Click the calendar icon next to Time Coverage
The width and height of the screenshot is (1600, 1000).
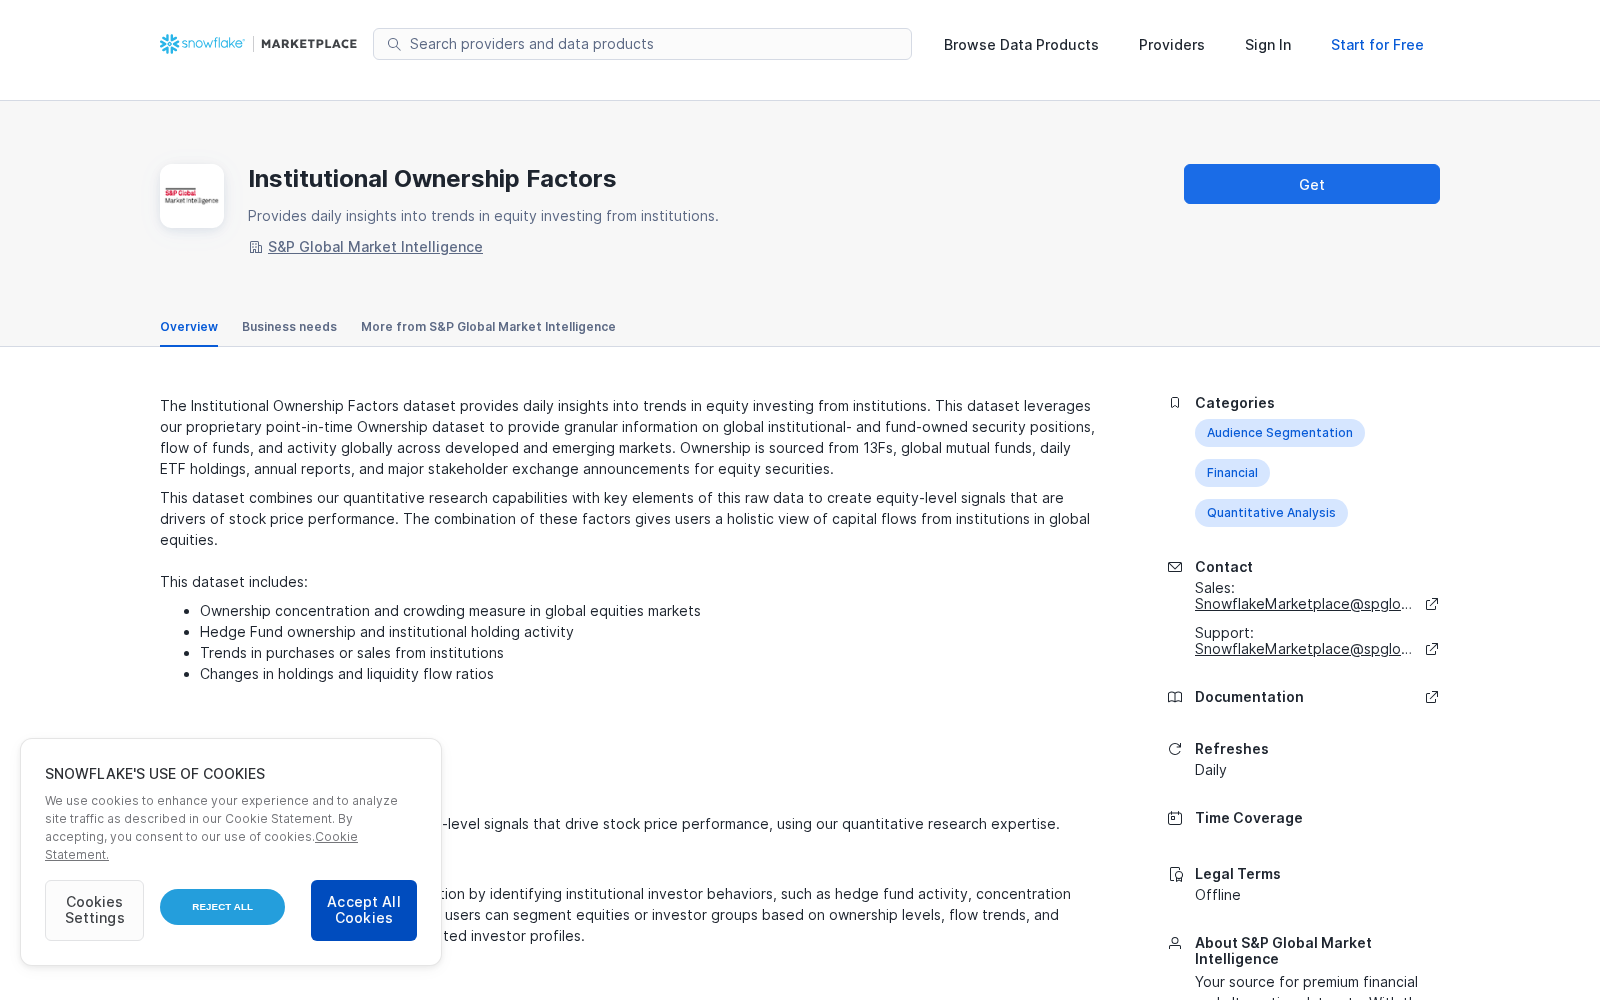(x=1175, y=818)
